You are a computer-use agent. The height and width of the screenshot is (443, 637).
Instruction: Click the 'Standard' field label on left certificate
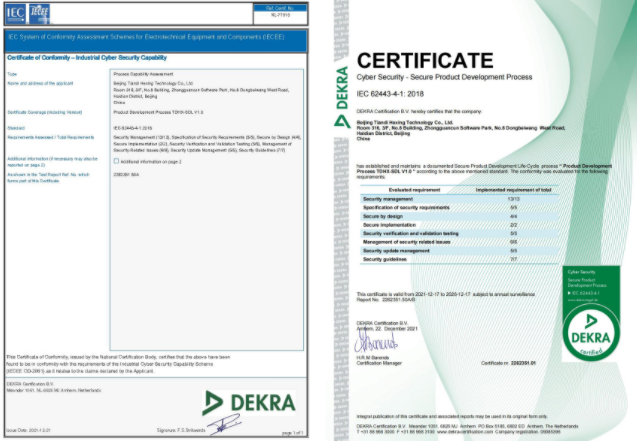tap(16, 128)
